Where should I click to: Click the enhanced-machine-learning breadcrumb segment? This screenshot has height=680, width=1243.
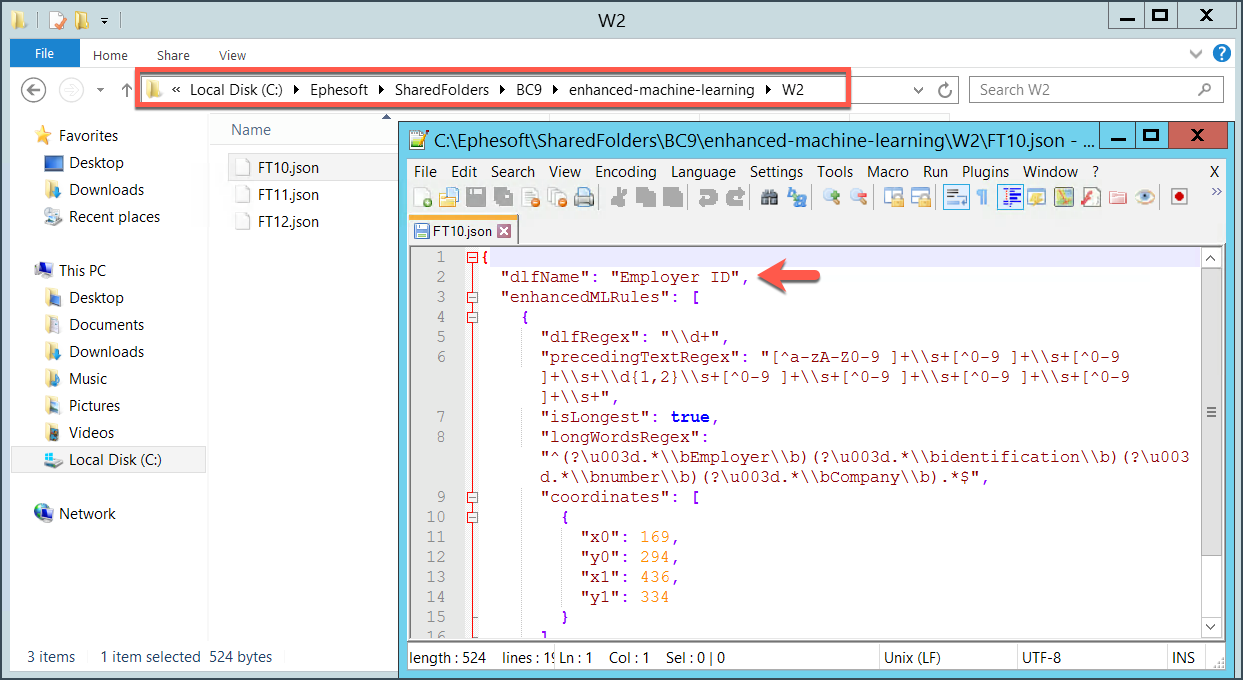pos(662,90)
